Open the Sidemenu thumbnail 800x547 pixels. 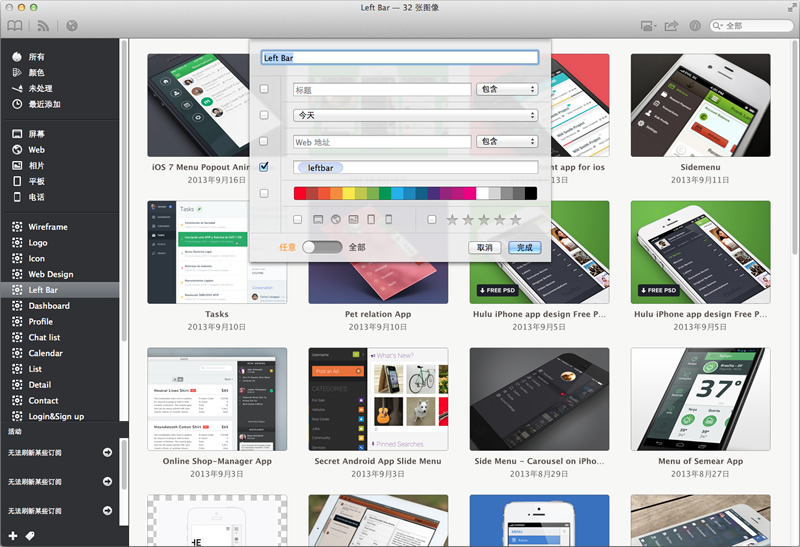click(701, 105)
